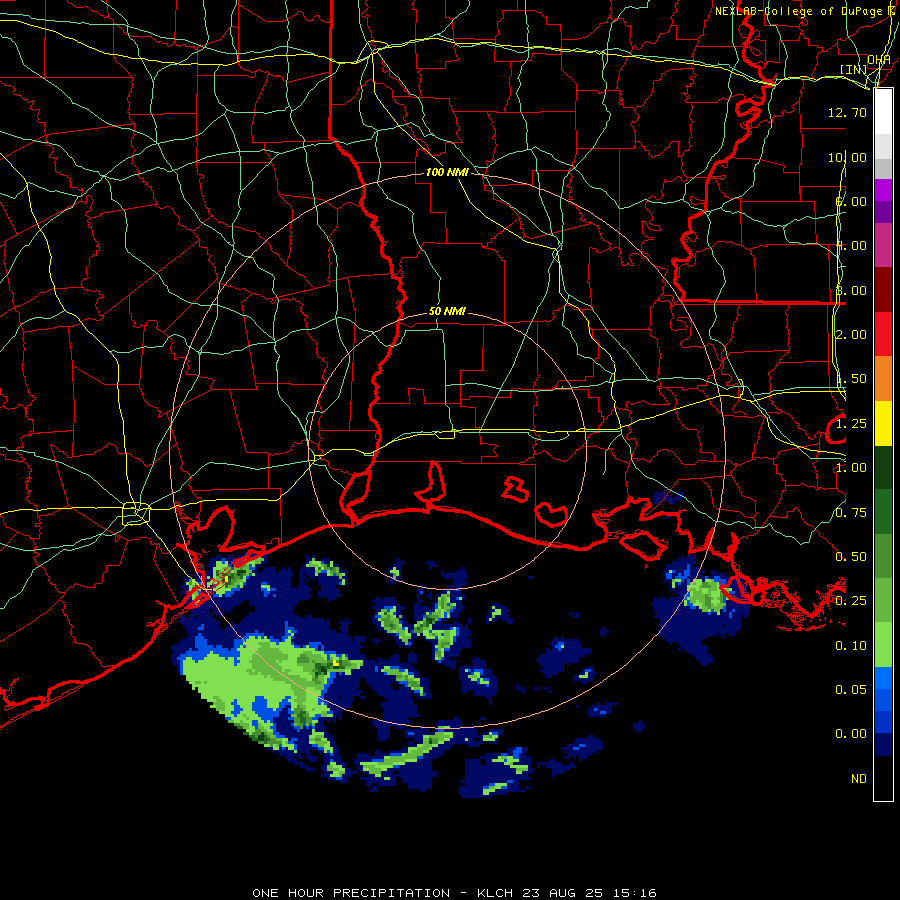
Task: Pick the pink 4.00 color swatch
Action: 883,245
